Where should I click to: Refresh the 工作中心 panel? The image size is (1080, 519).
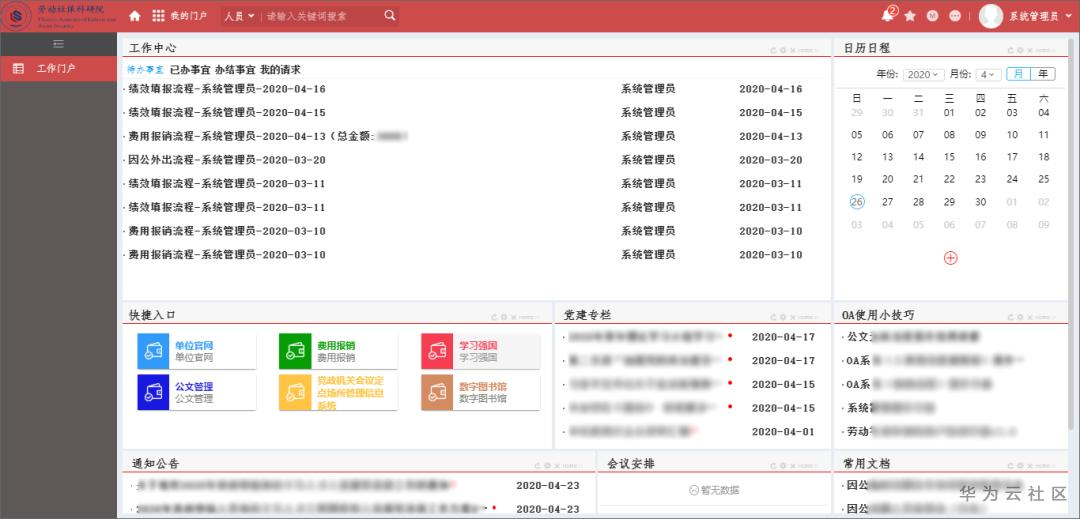pos(773,50)
